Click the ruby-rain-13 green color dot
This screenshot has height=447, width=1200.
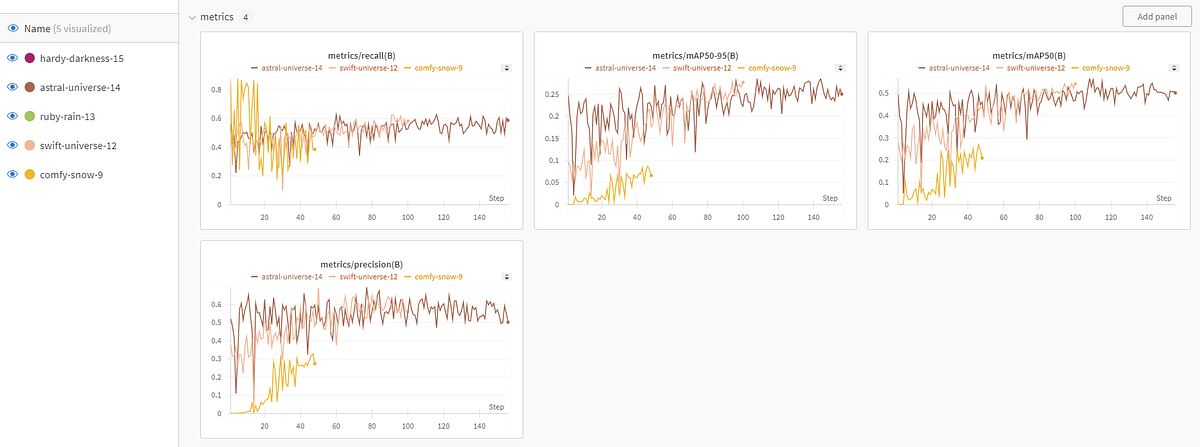pyautogui.click(x=31, y=116)
